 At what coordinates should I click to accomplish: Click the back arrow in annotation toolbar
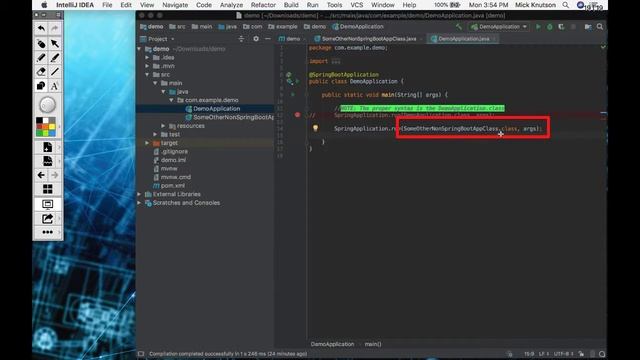[x=41, y=175]
